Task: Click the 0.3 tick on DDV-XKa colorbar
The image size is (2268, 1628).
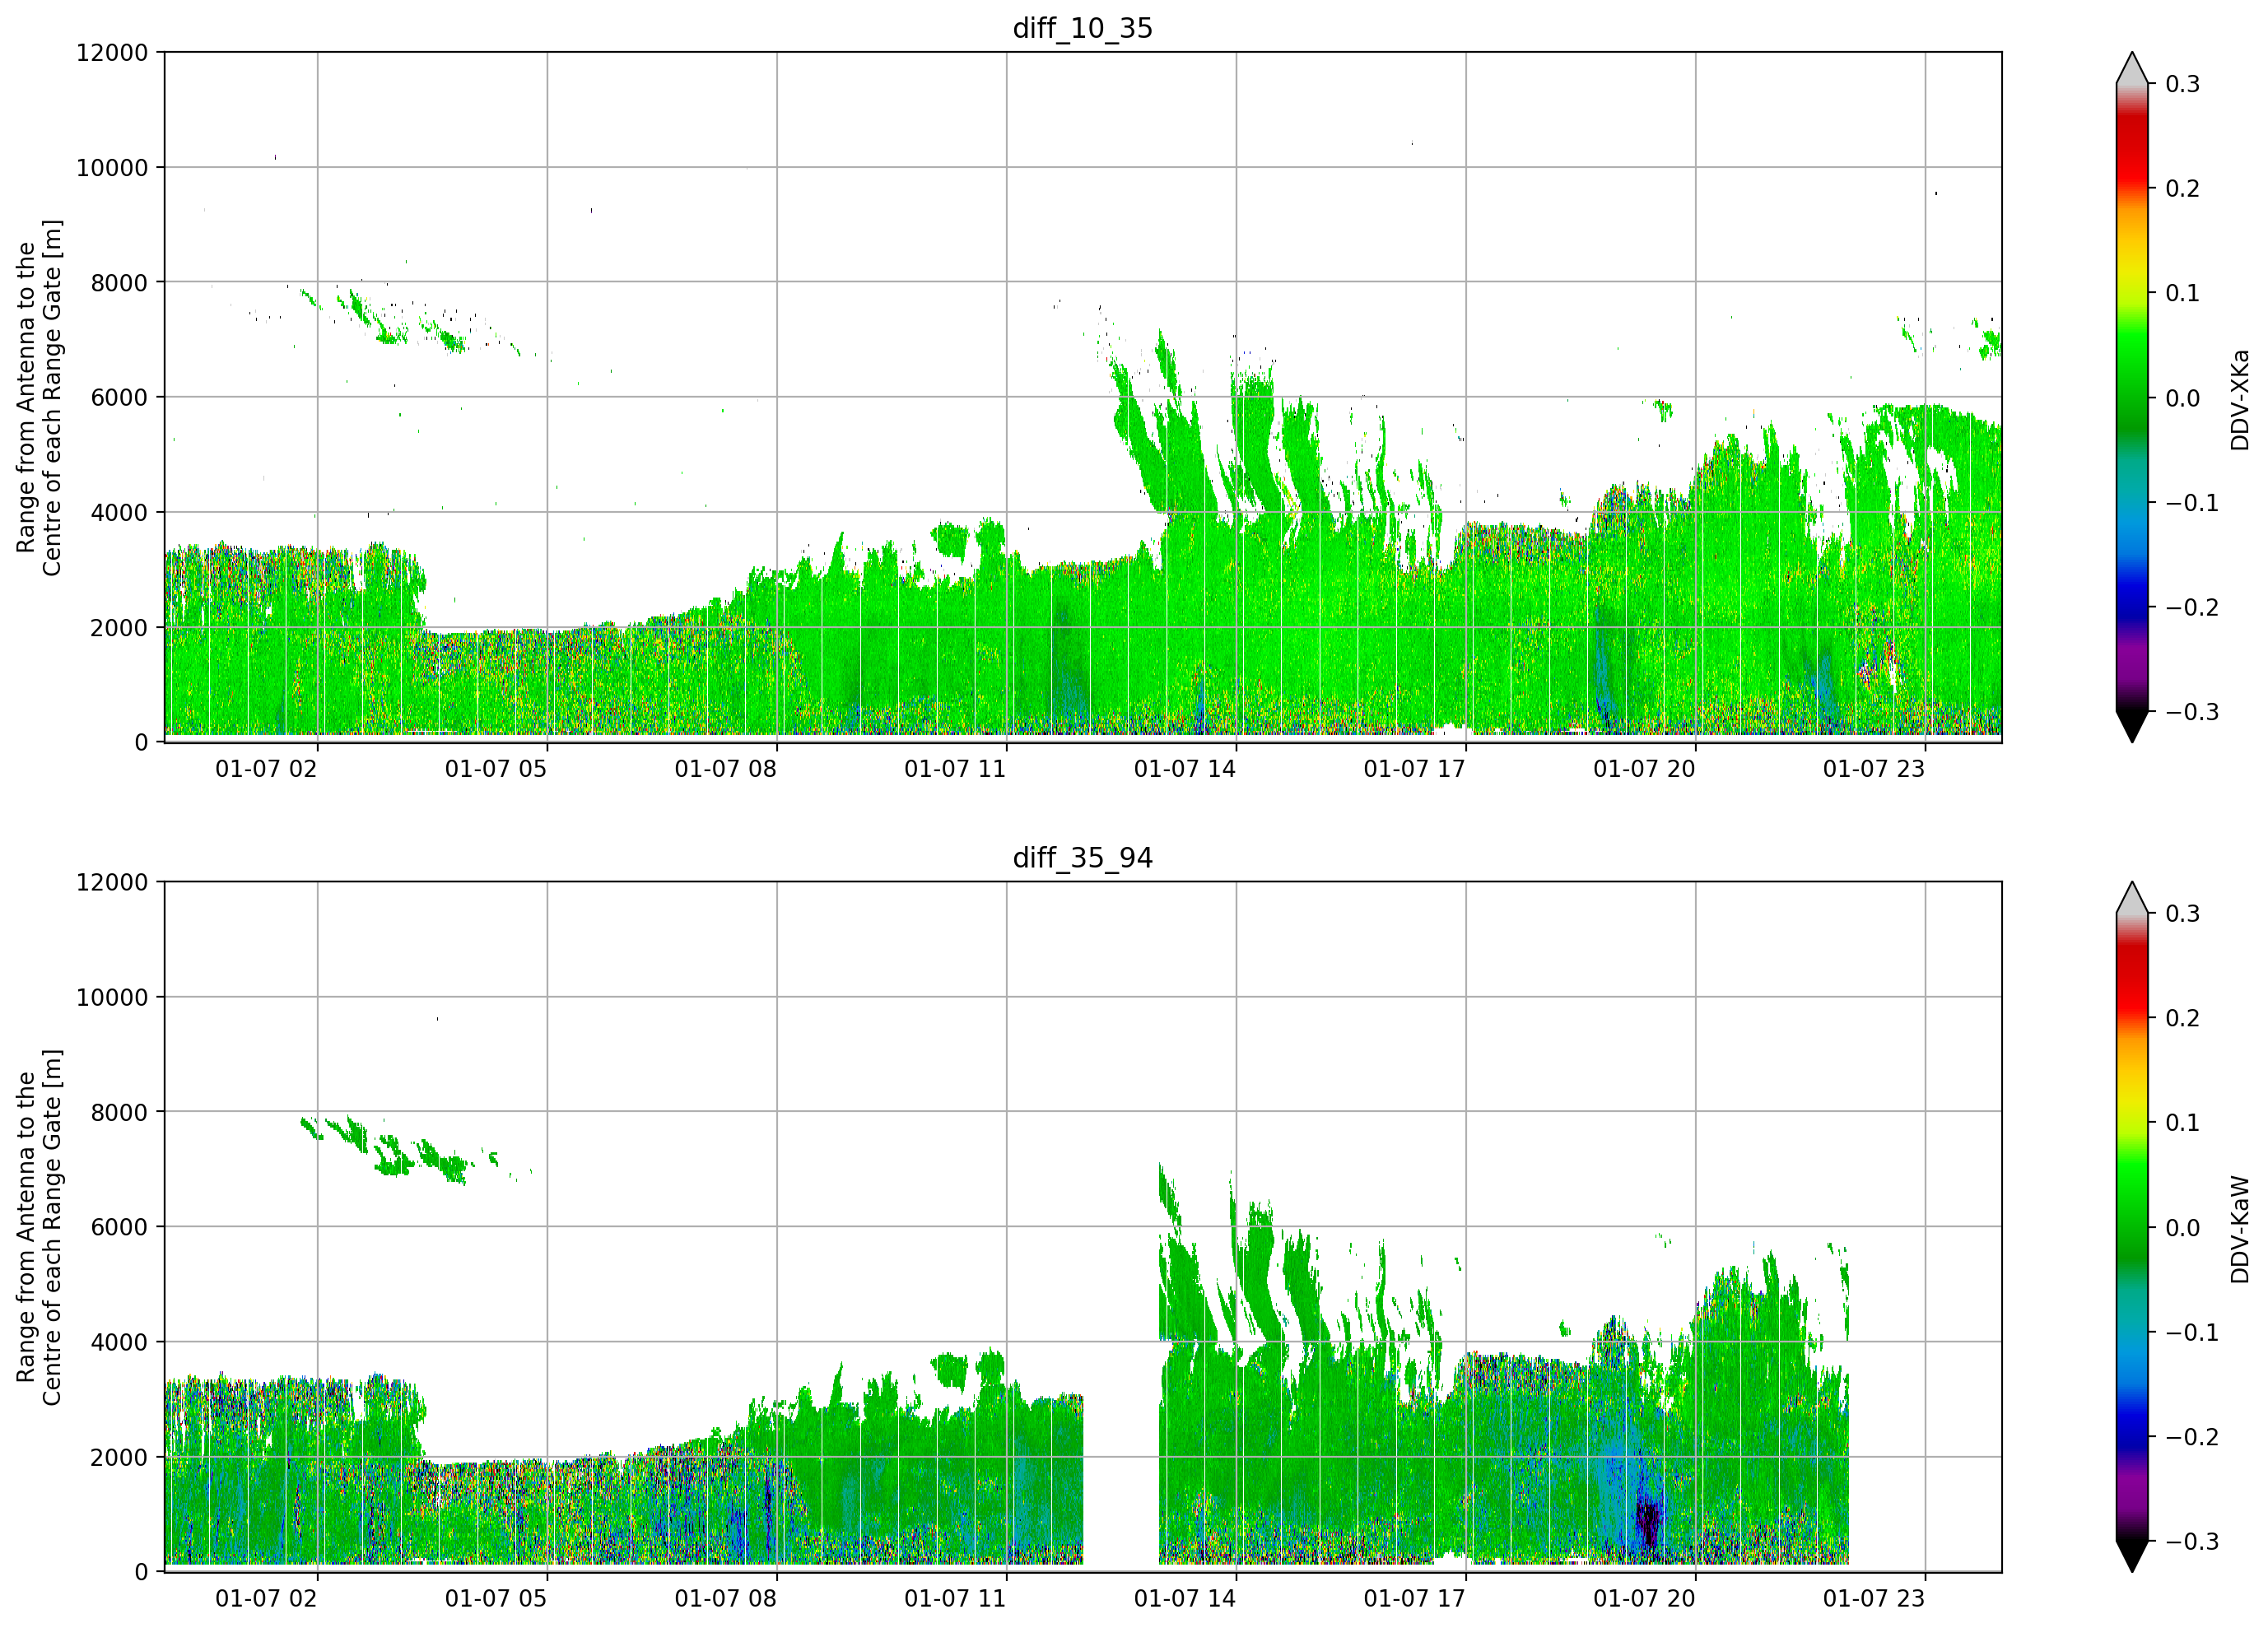Action: point(2183,84)
